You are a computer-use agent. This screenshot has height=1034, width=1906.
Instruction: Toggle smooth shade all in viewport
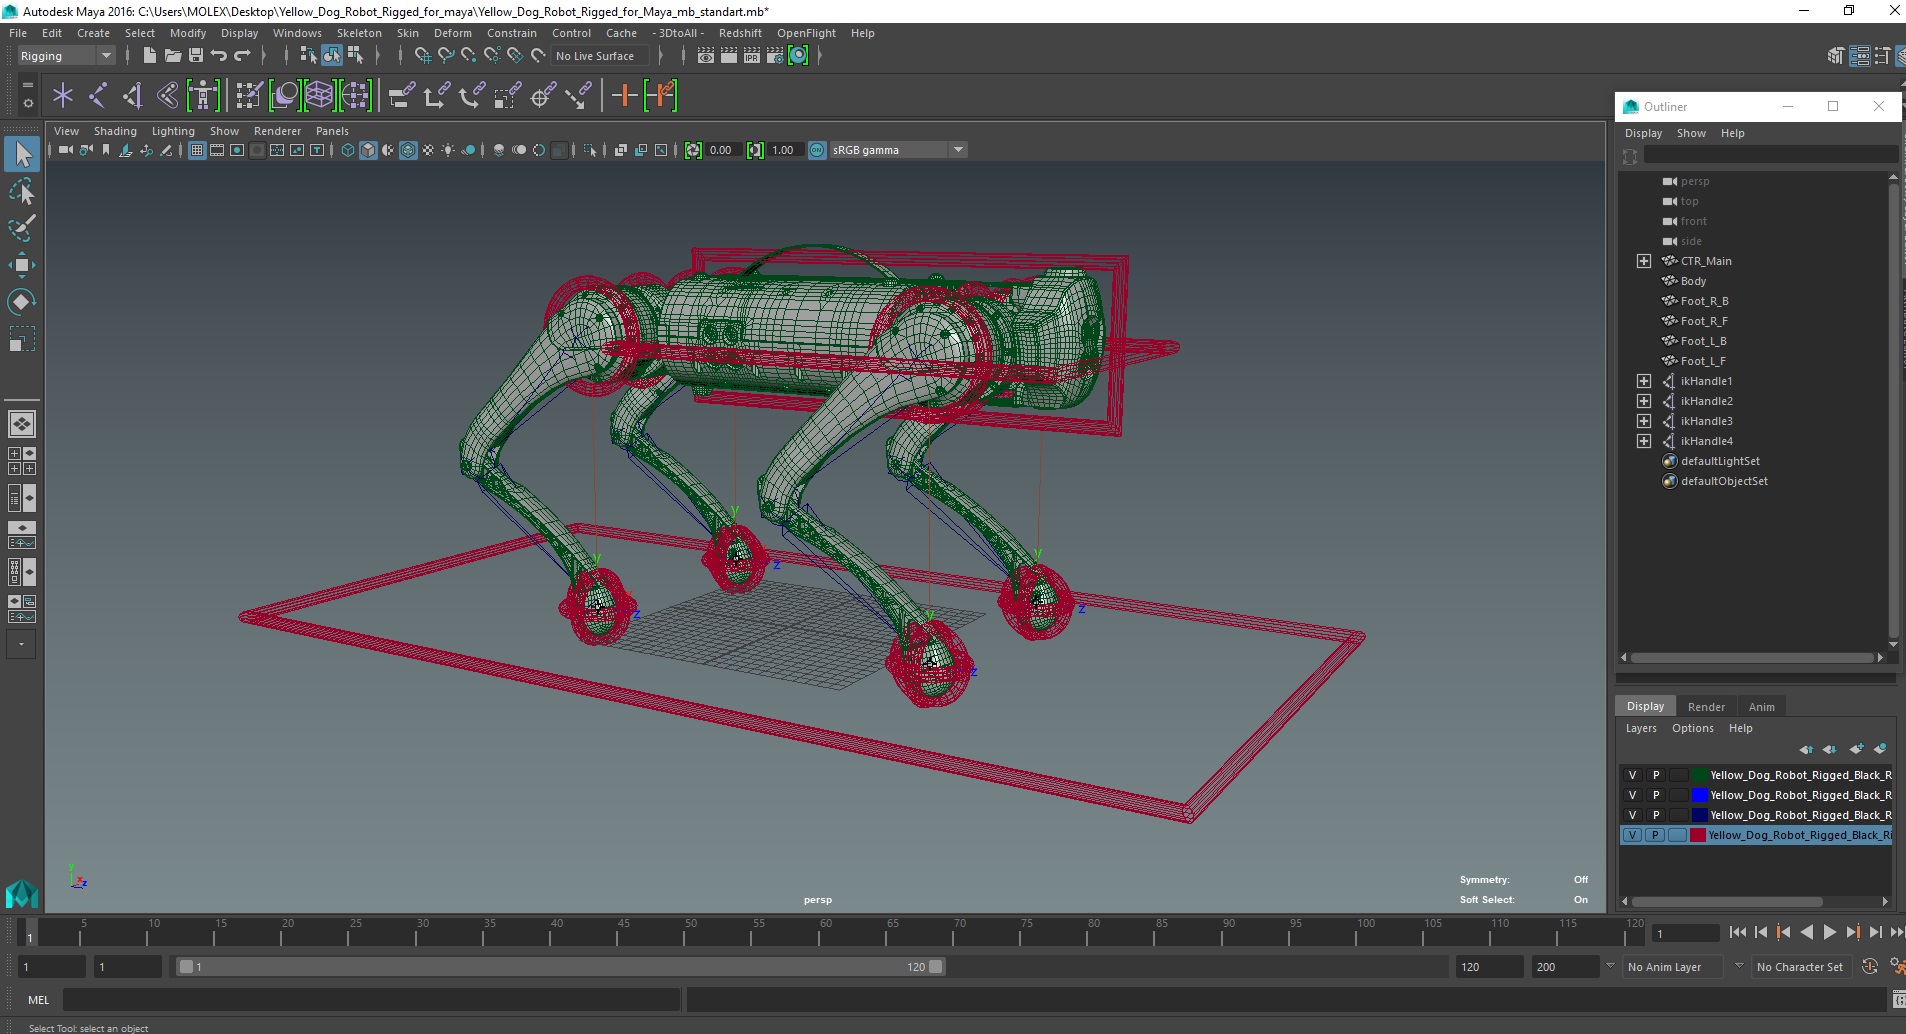[368, 150]
